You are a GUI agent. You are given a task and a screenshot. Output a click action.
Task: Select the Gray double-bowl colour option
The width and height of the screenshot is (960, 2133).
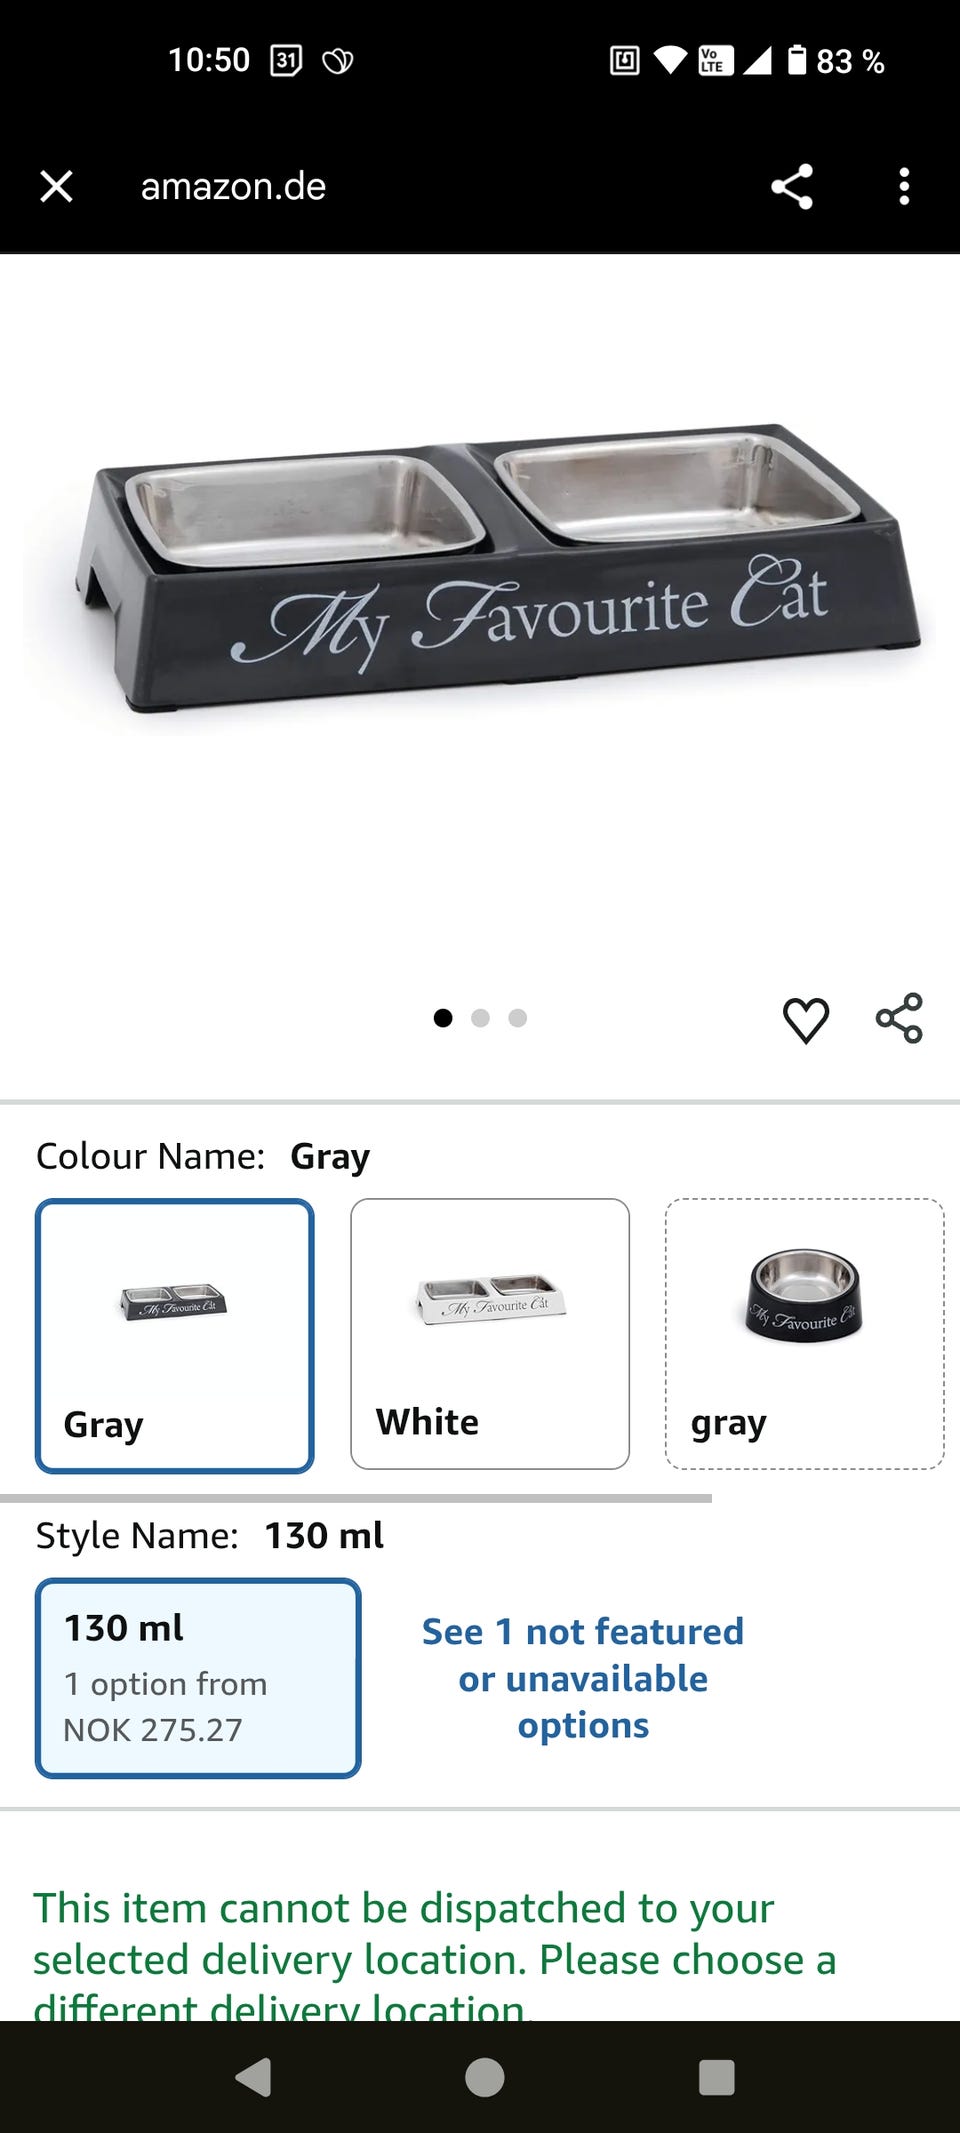175,1336
